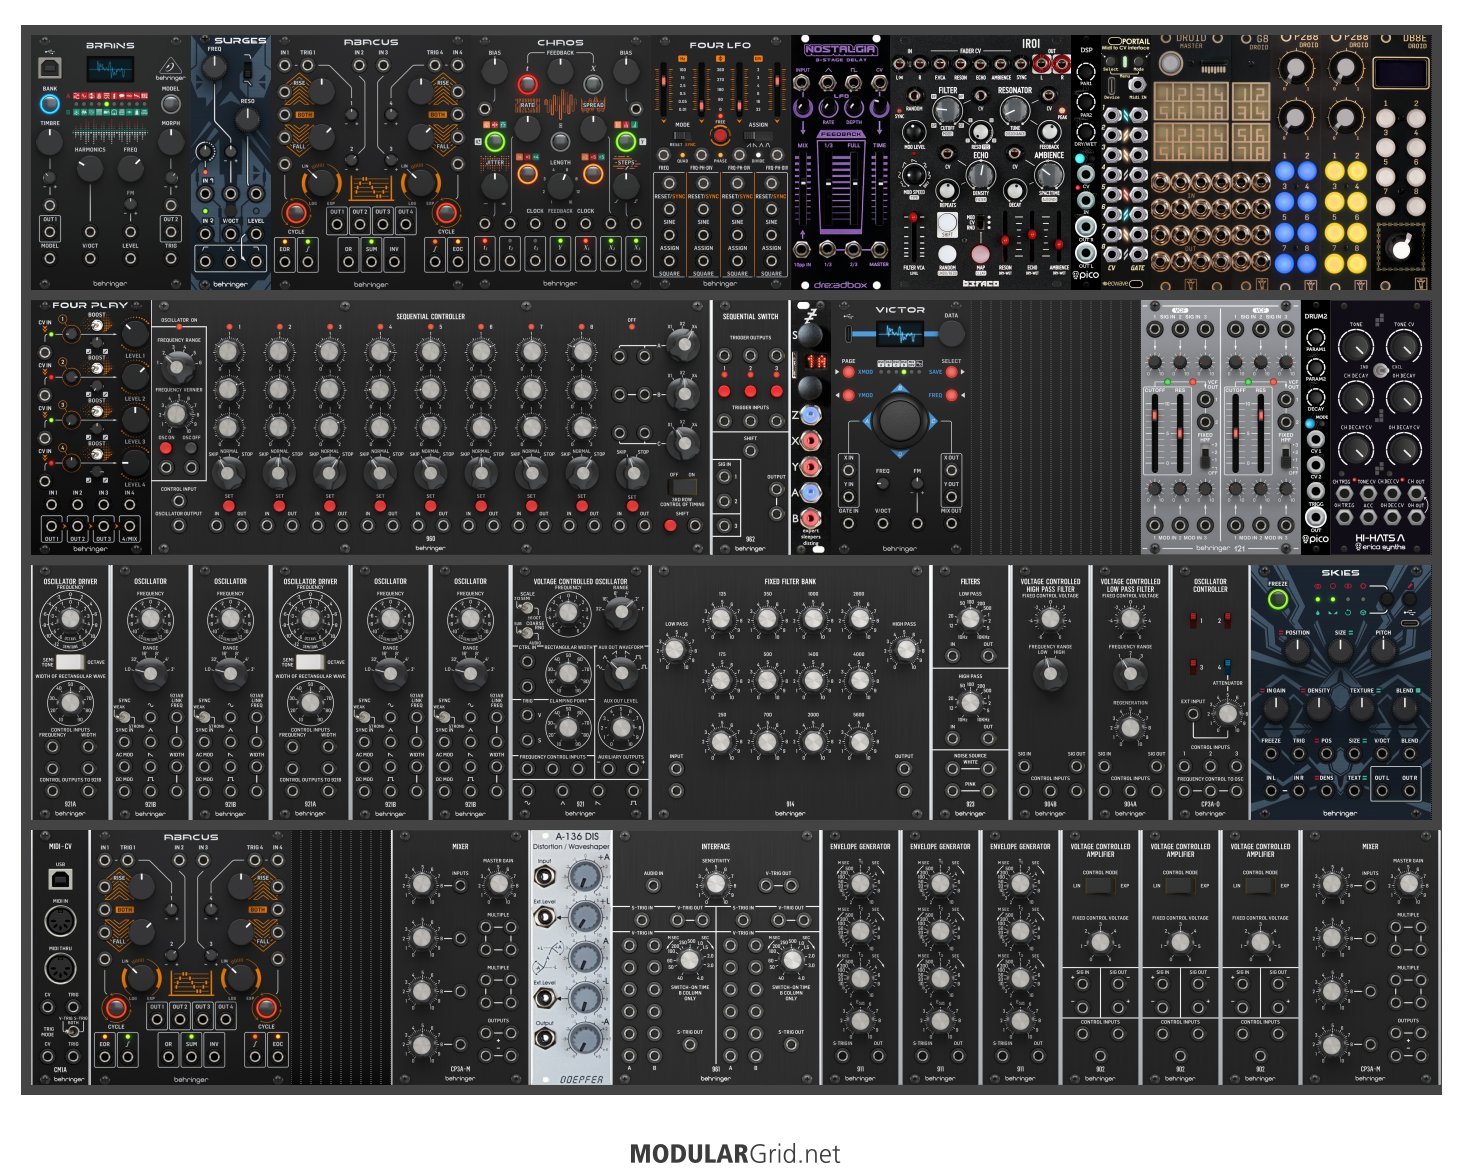
Task: Click the Behringer triangle logo on Brains
Action: pos(170,67)
